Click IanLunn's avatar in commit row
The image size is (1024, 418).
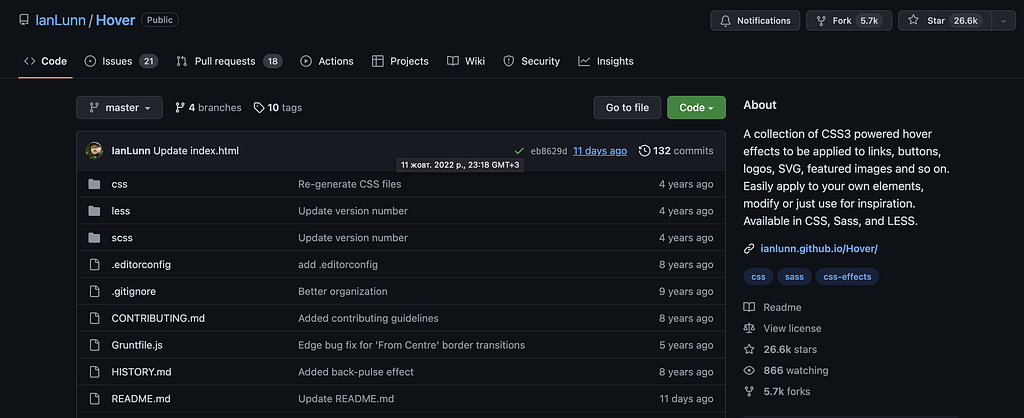[95, 151]
